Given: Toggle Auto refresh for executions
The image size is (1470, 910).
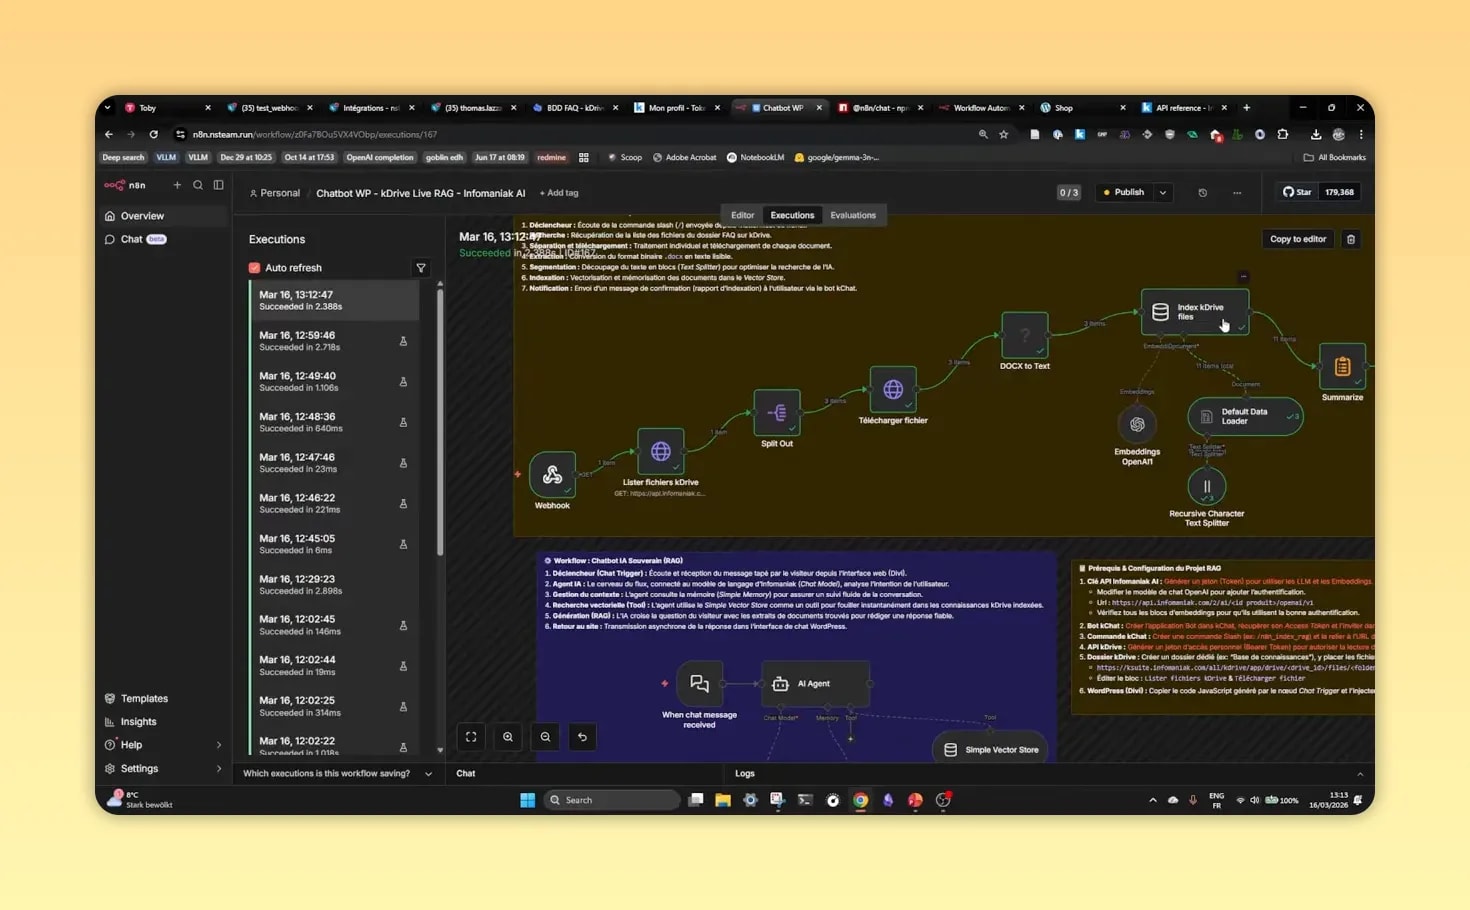Looking at the screenshot, I should [256, 267].
